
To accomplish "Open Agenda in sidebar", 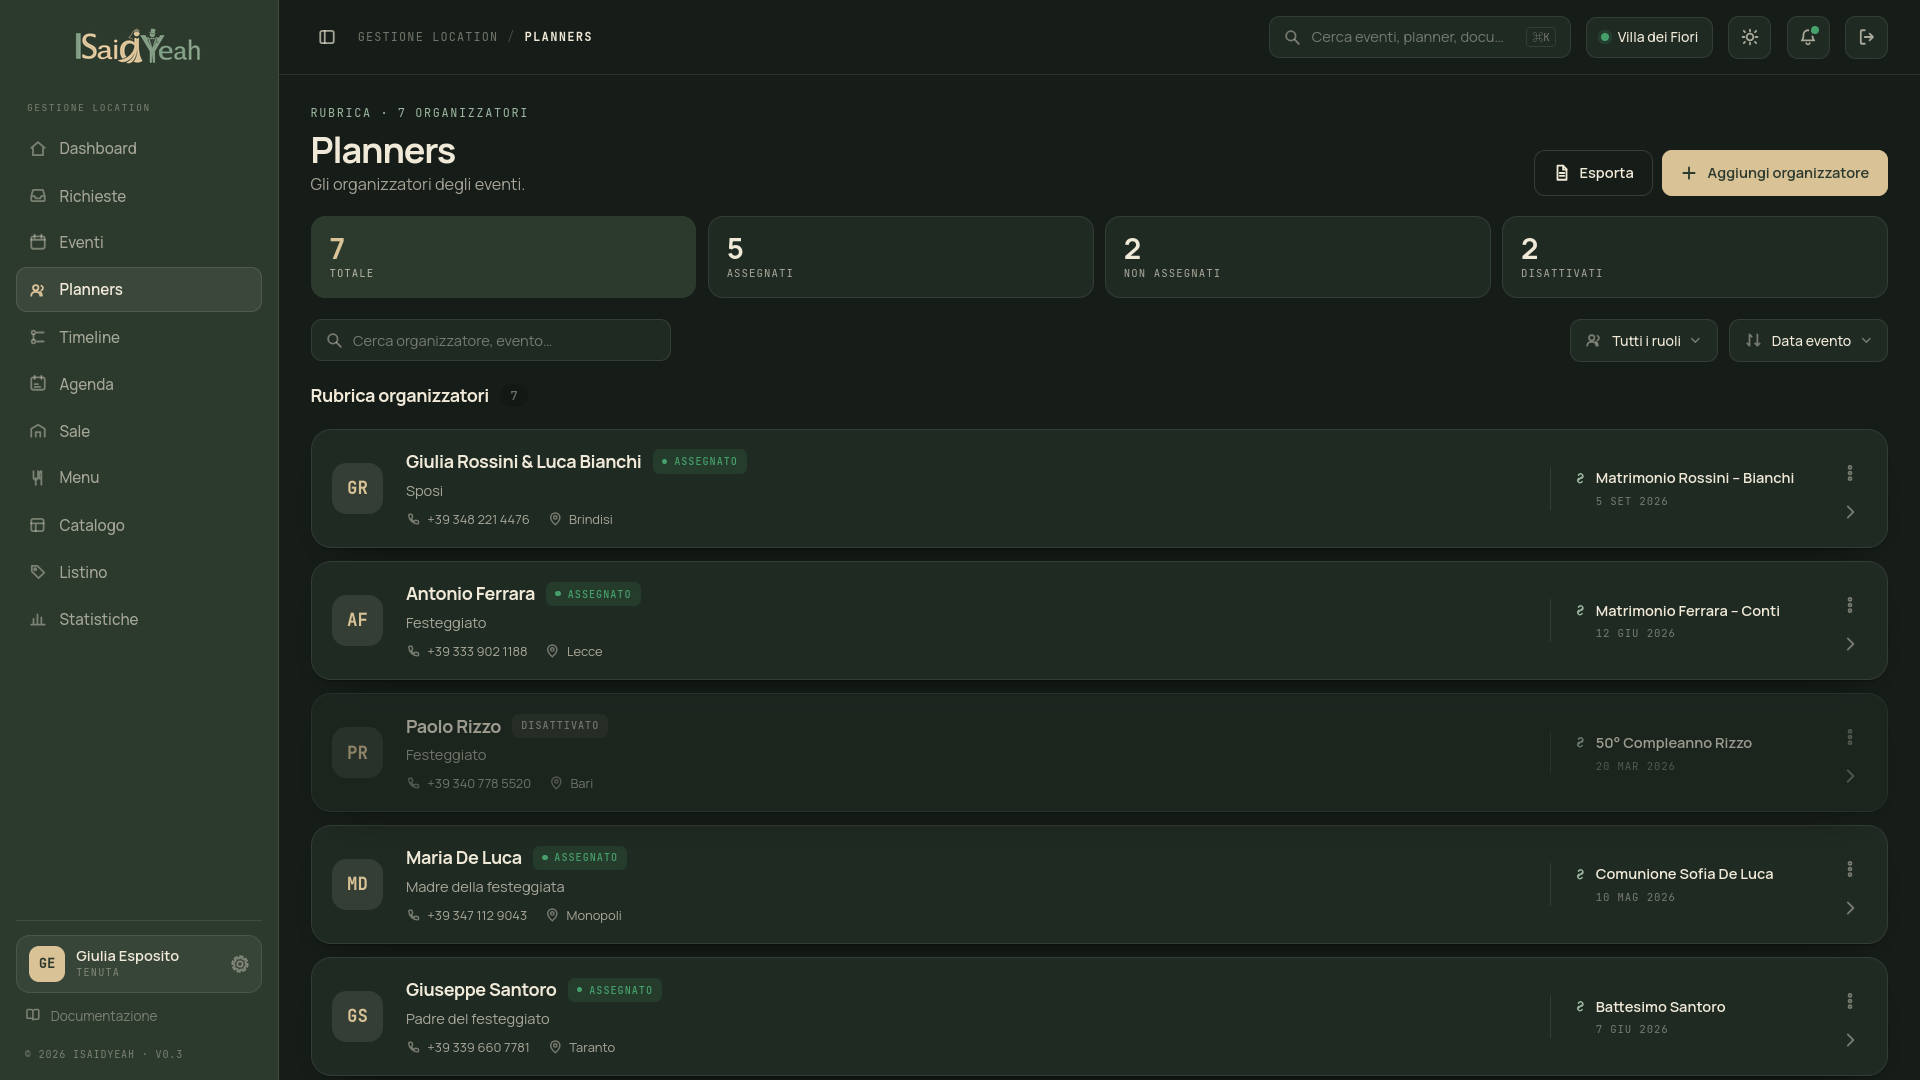I will click(139, 384).
